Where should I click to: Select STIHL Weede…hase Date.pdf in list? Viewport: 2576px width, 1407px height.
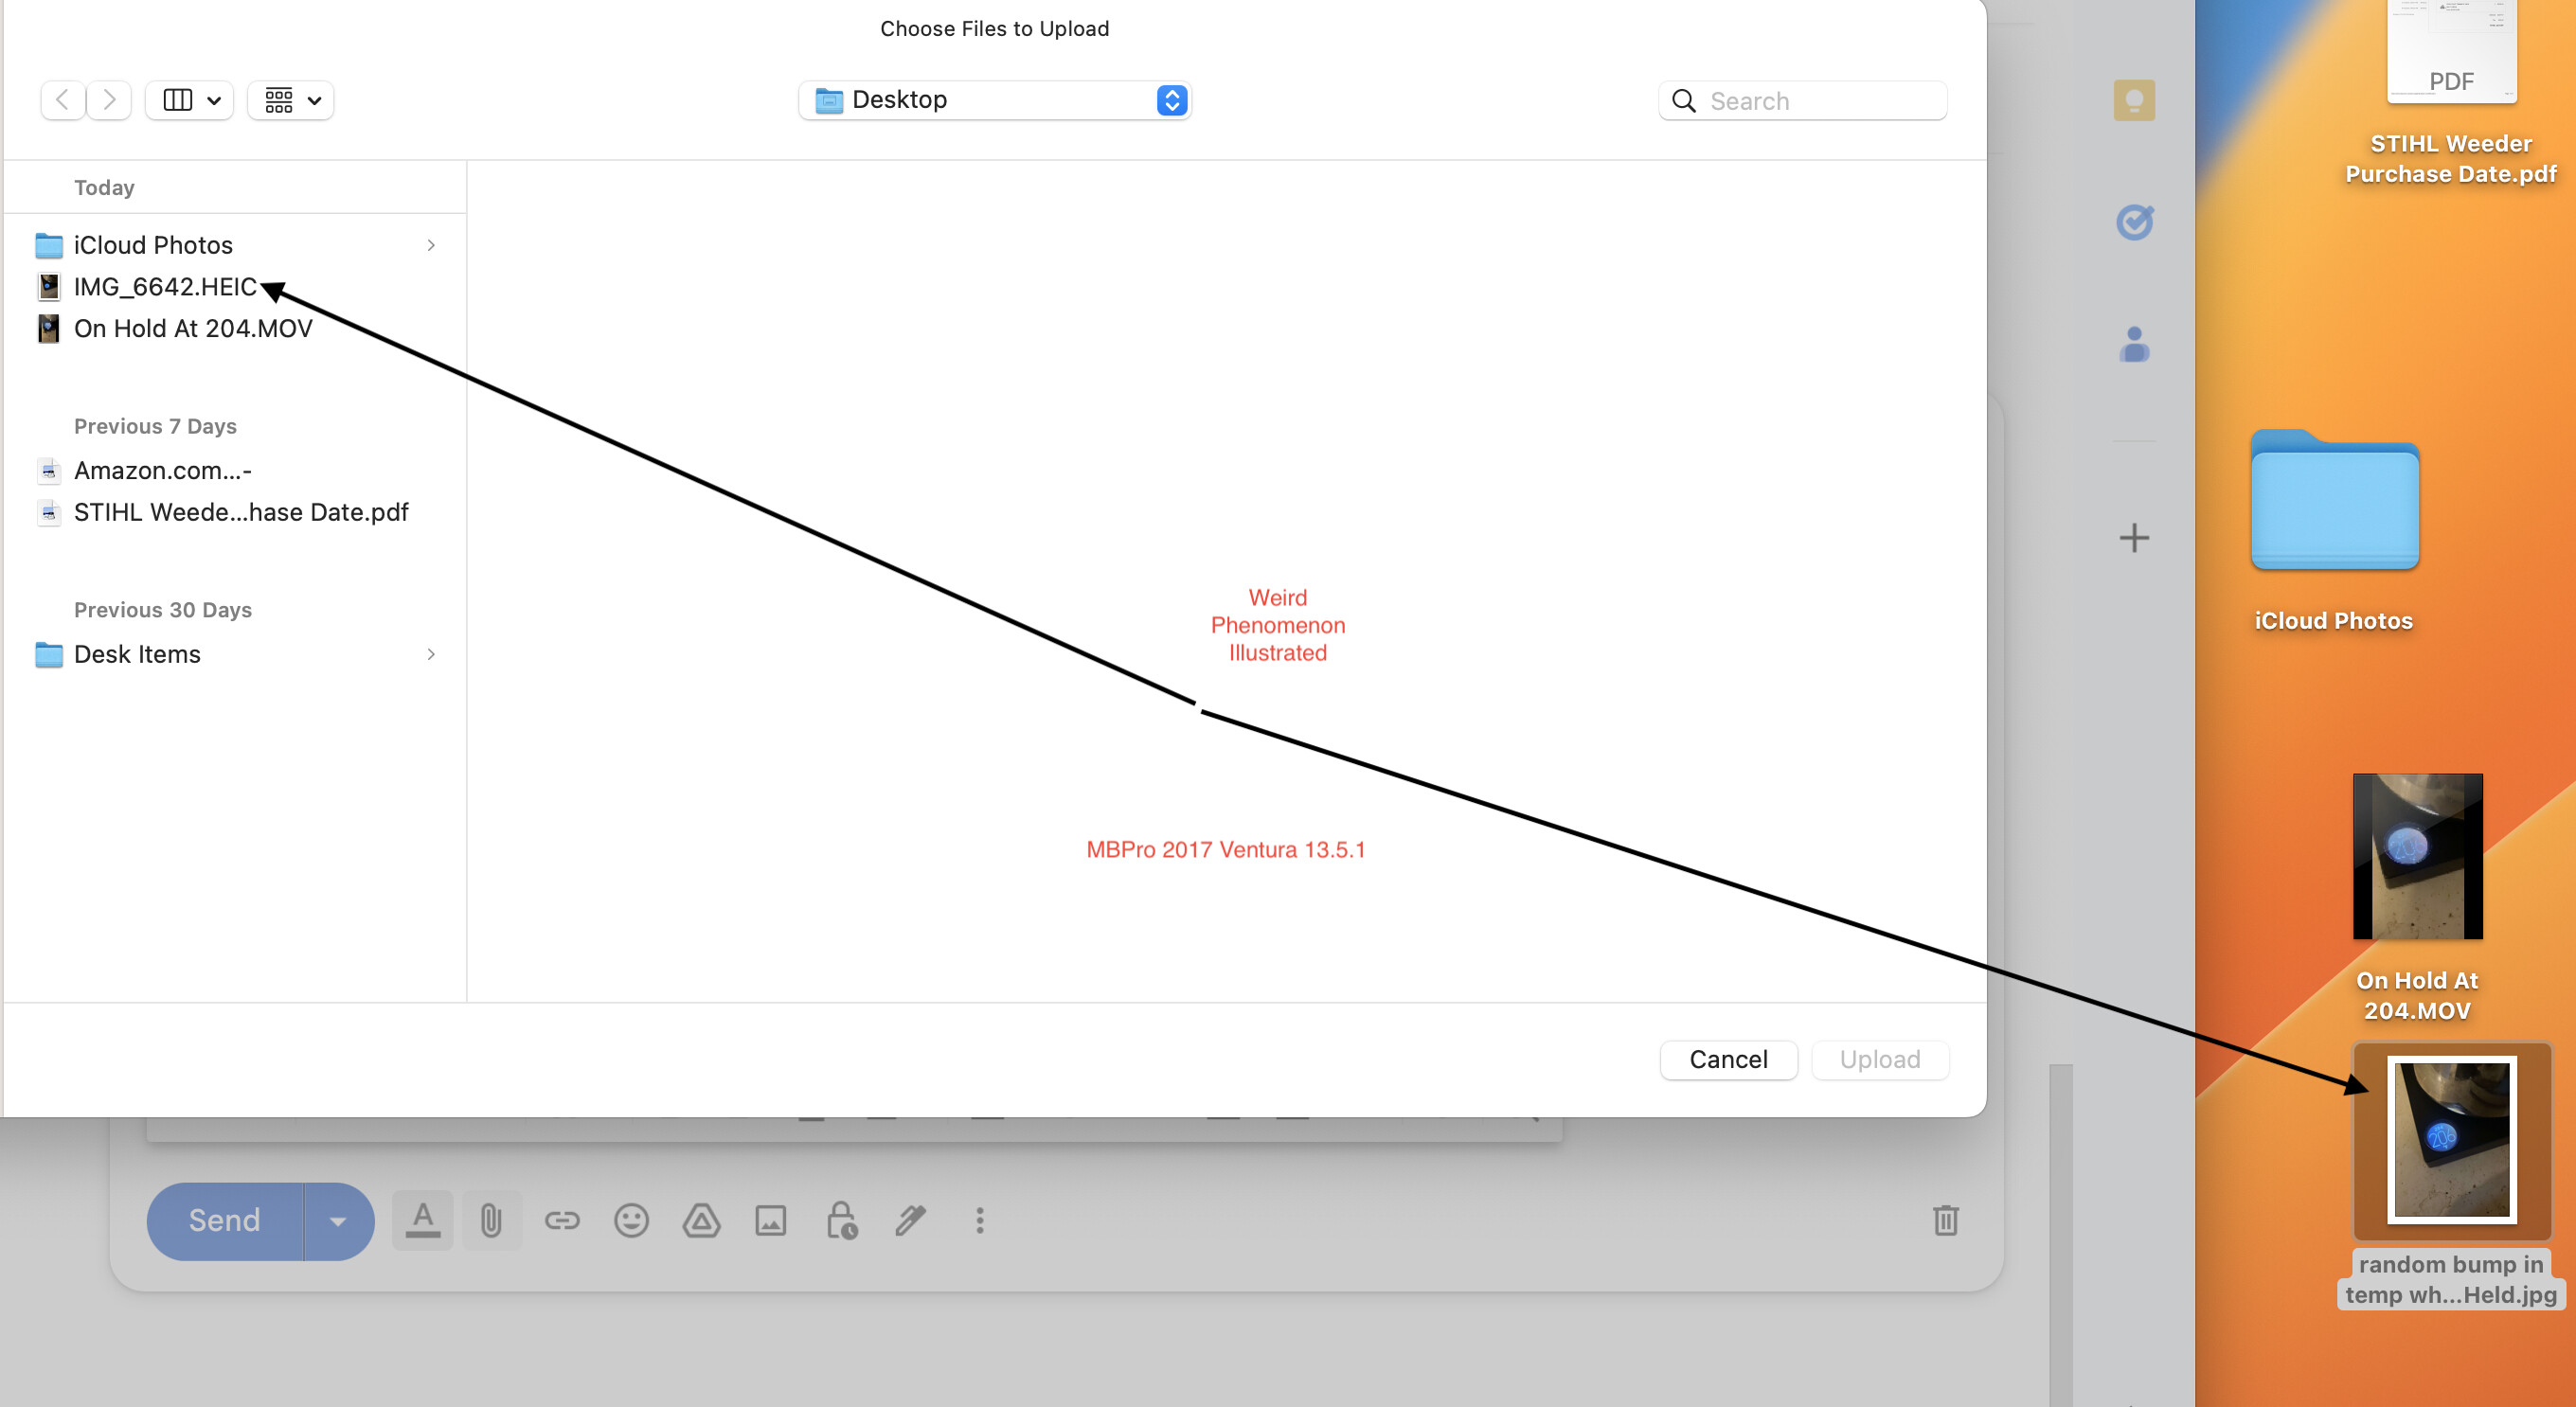[236, 512]
